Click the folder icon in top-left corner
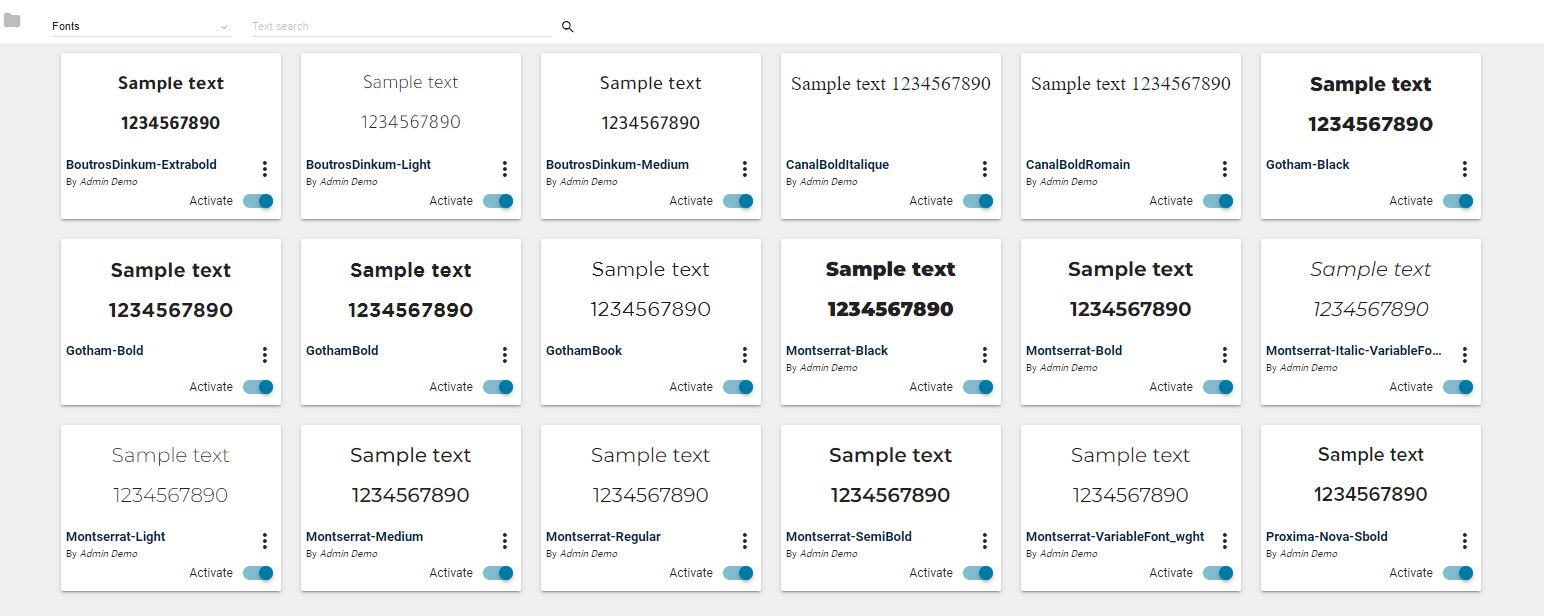This screenshot has width=1544, height=616. (x=12, y=20)
